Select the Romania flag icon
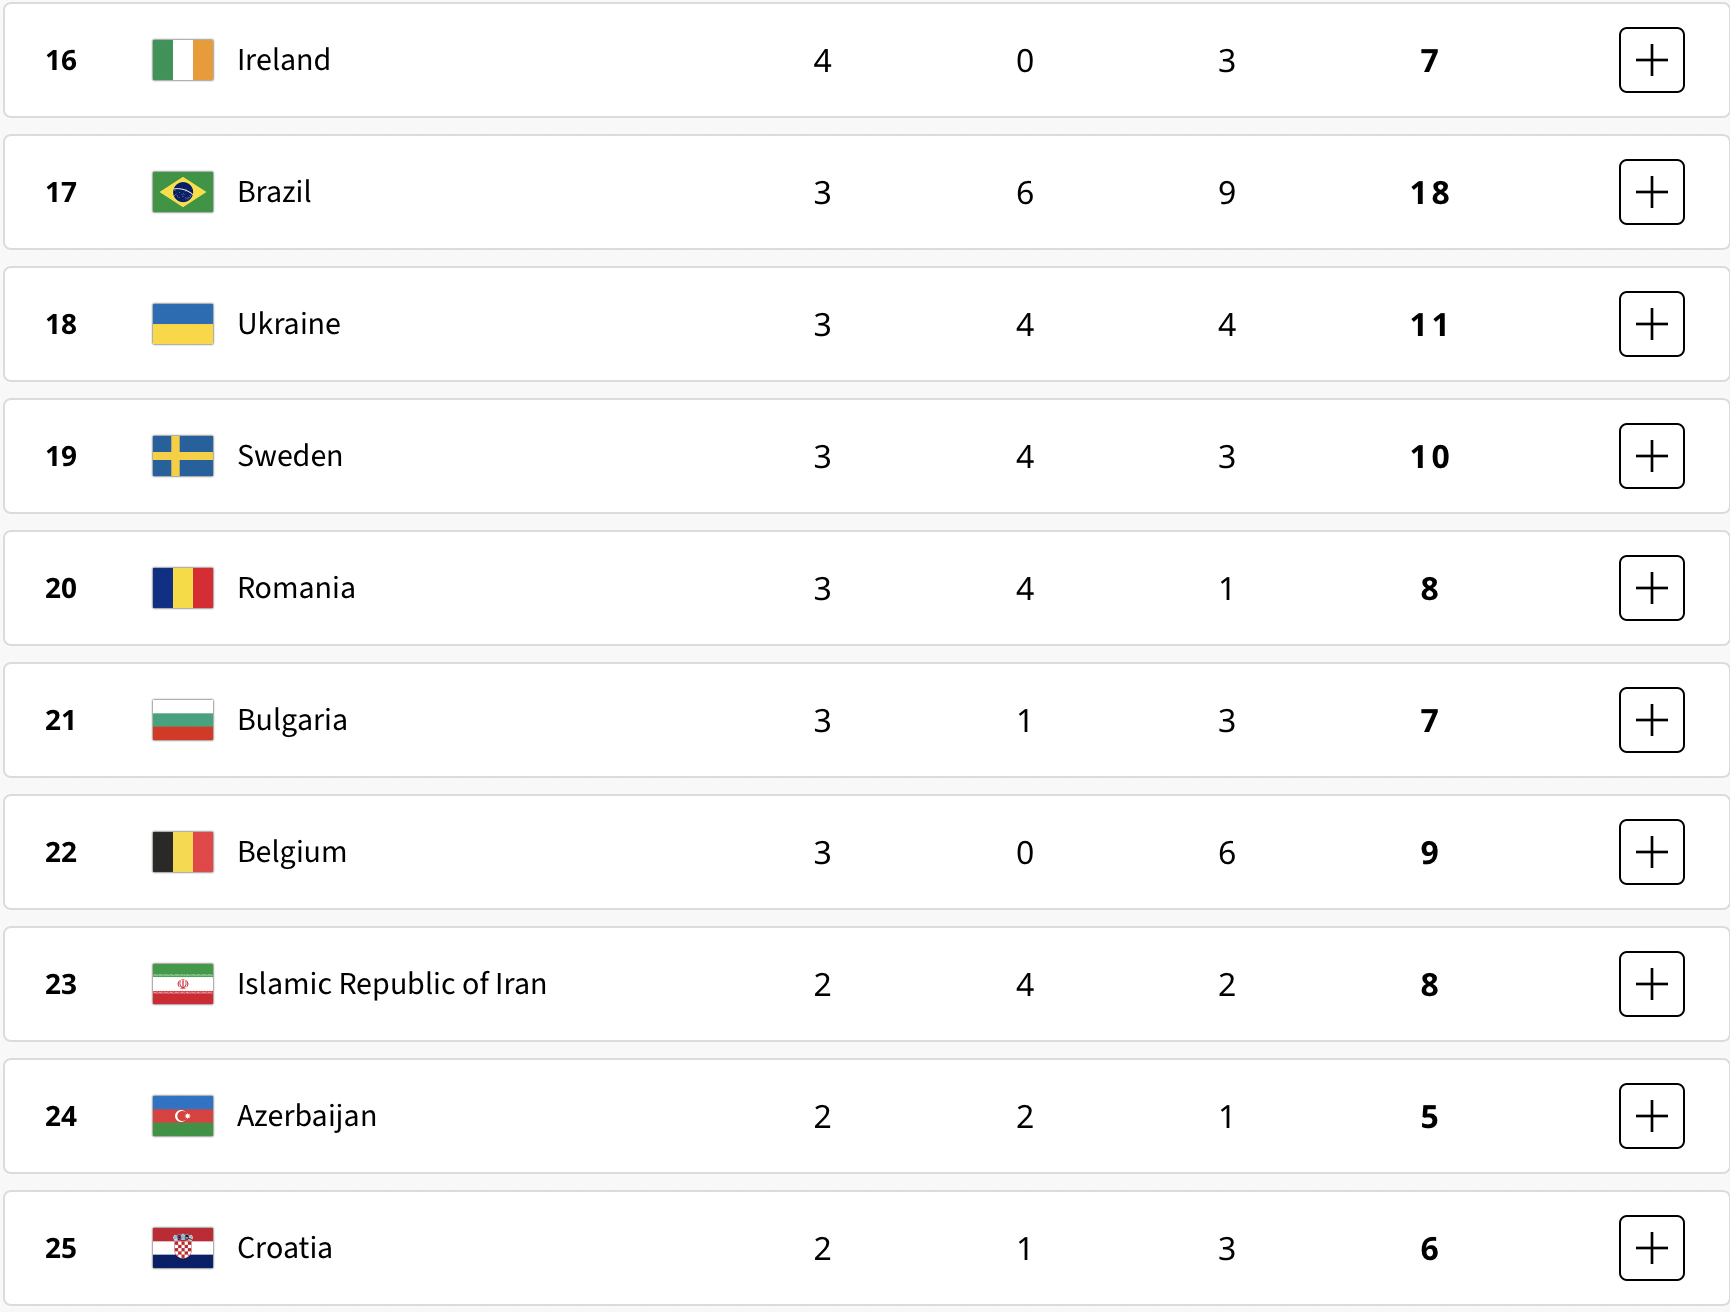 point(183,588)
